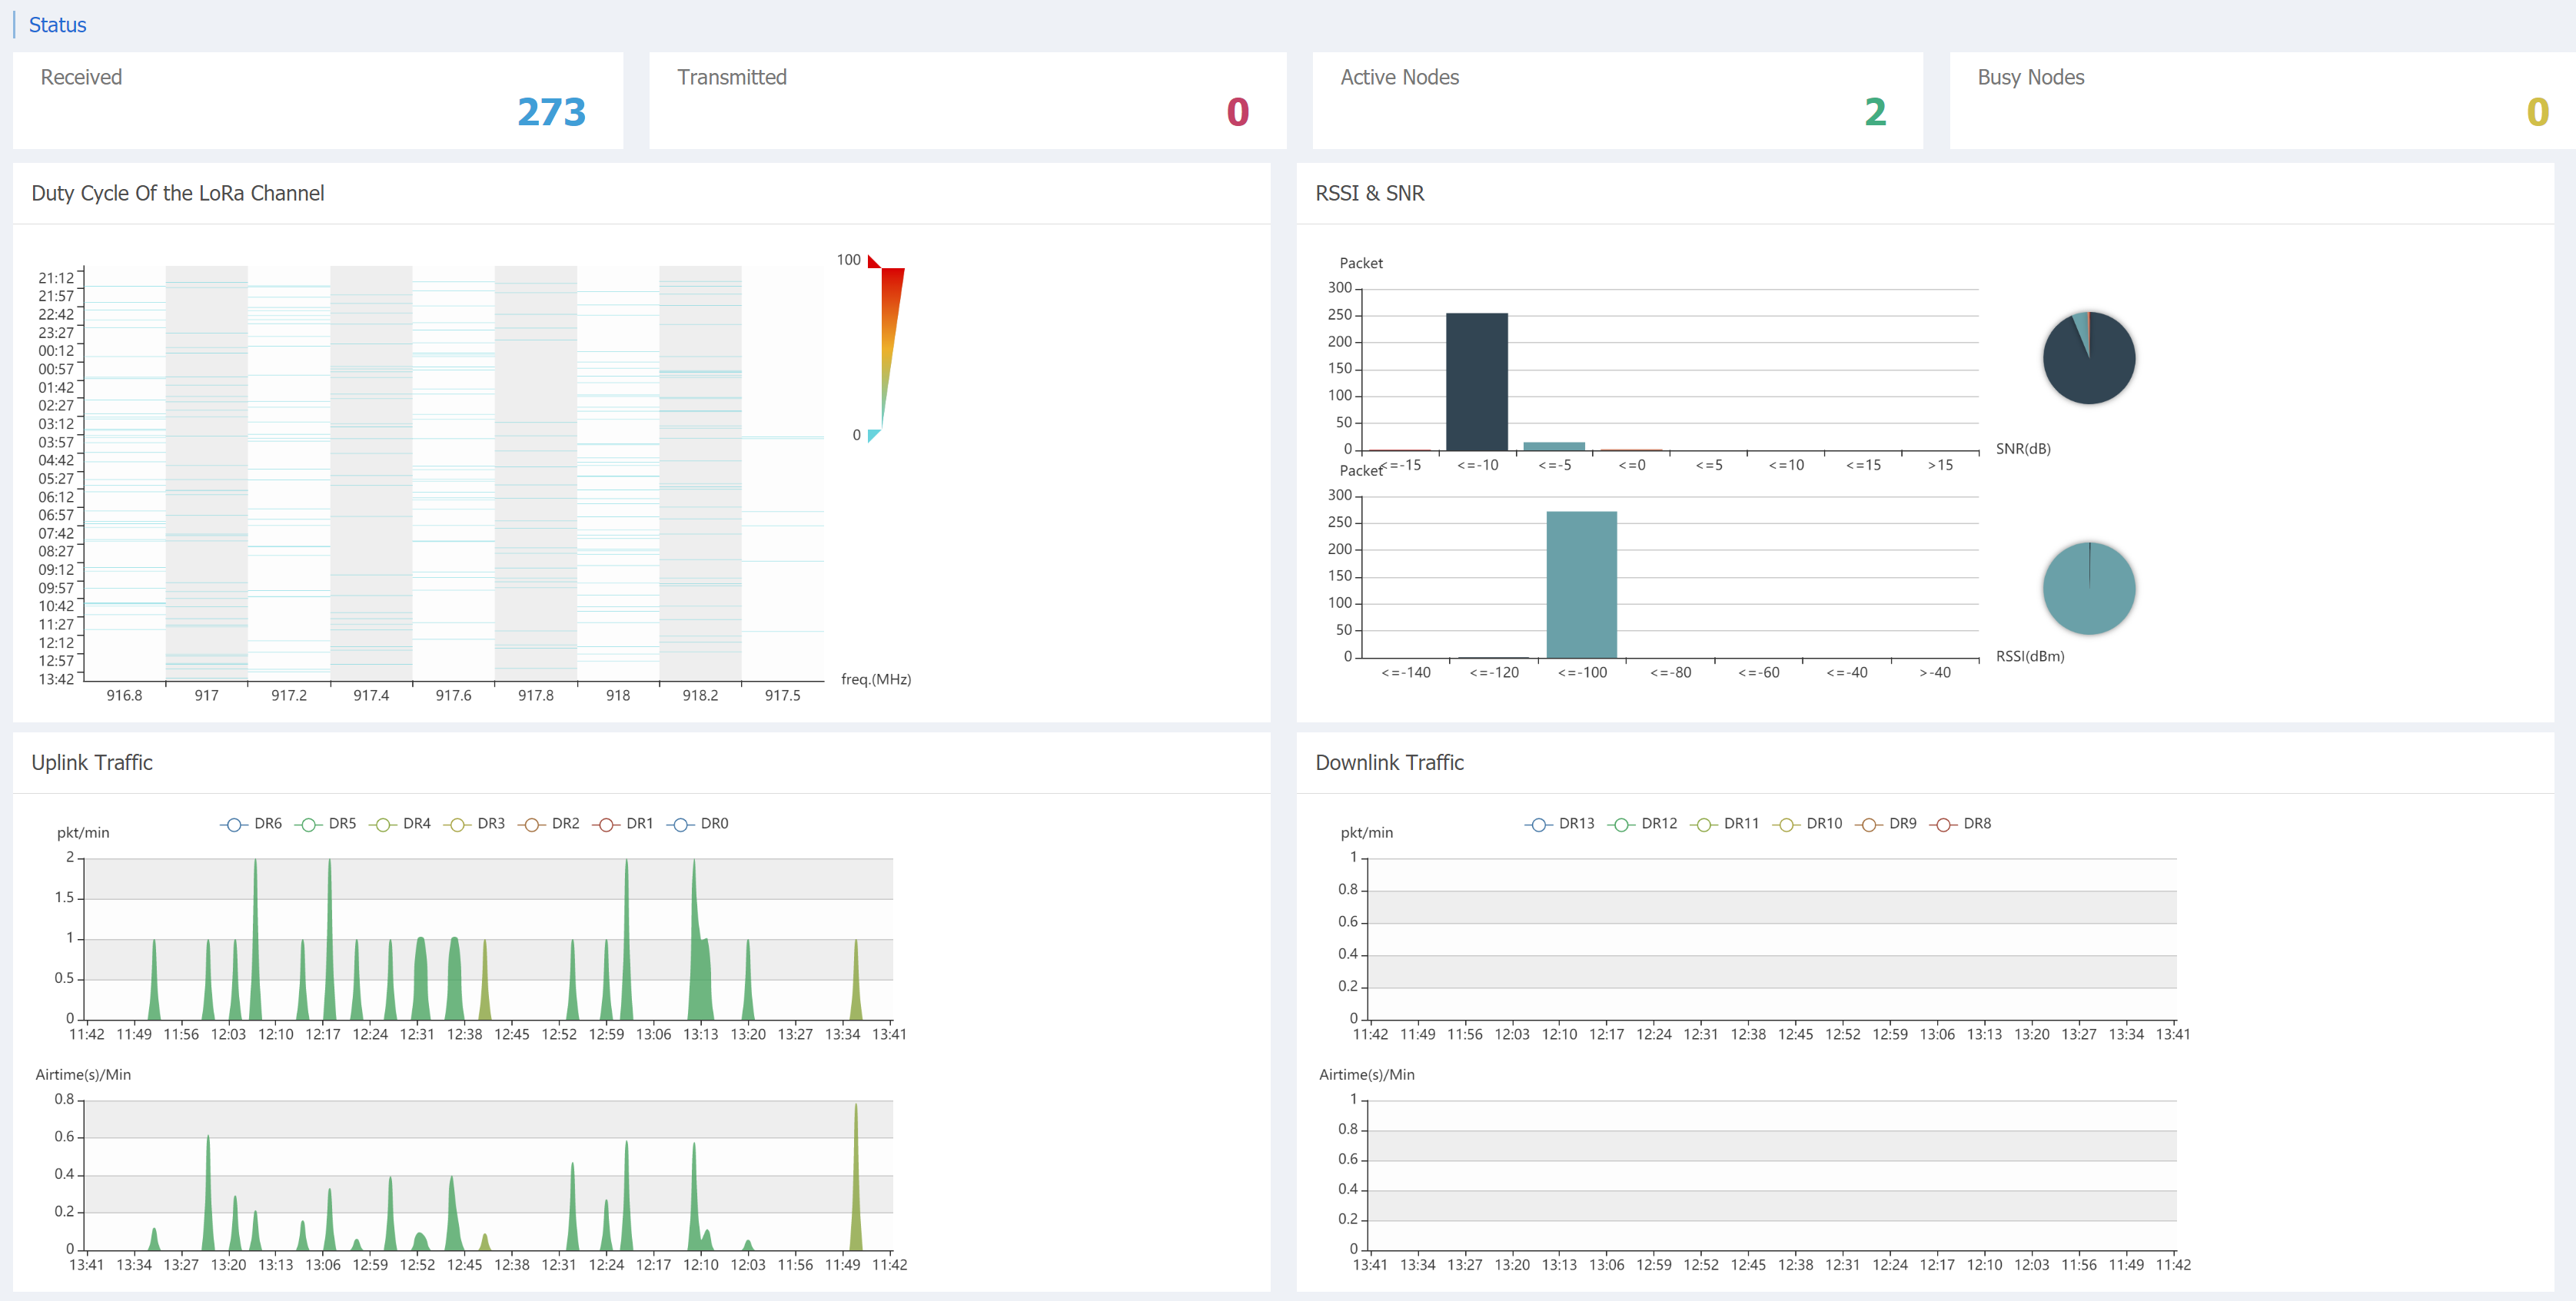2576x1301 pixels.
Task: Toggle DR10 series in Downlink Traffic legend
Action: (x=1807, y=824)
